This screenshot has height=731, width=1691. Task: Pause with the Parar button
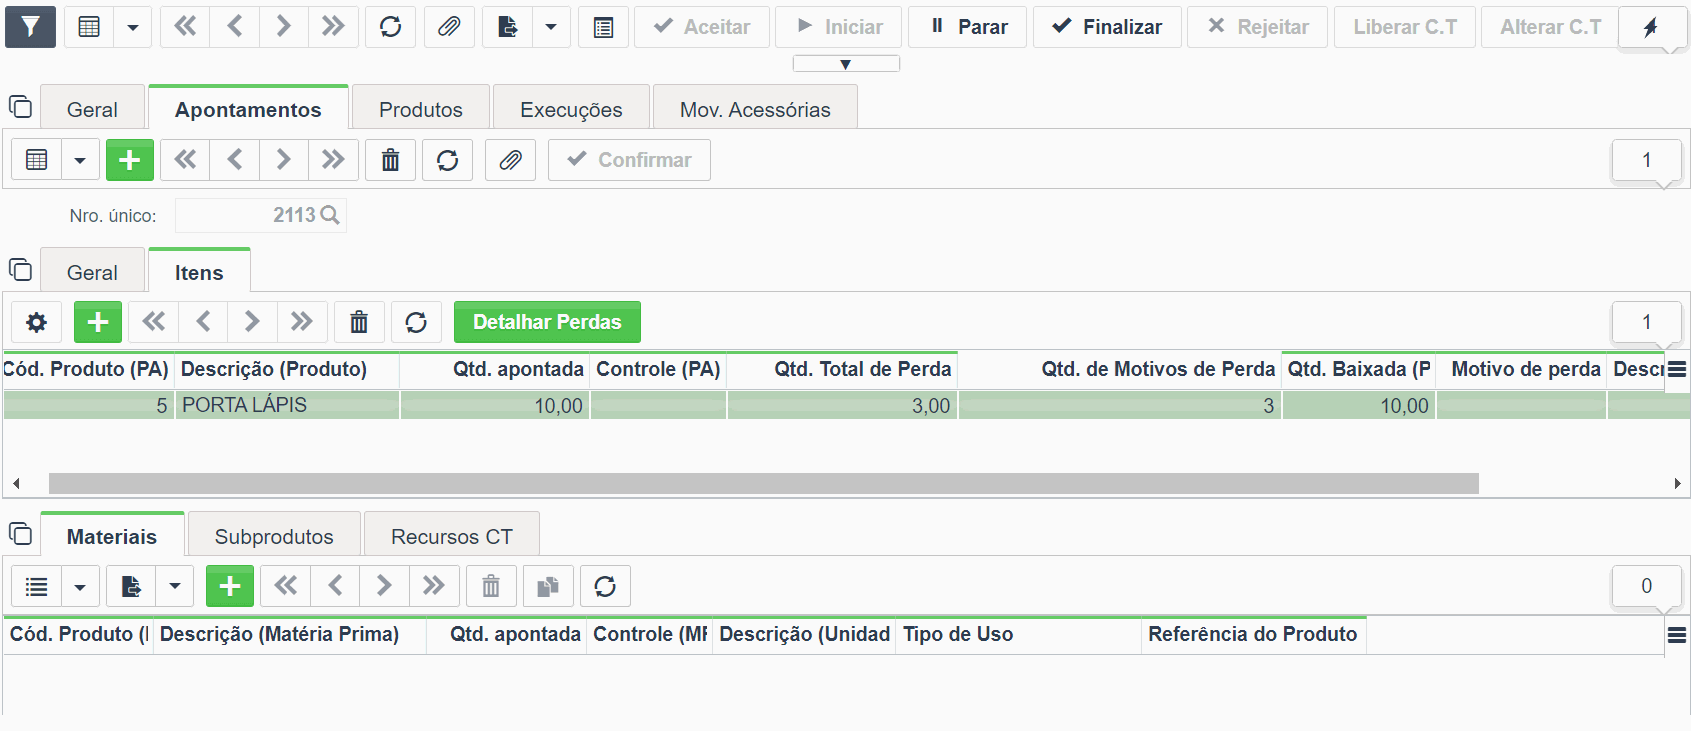pos(968,27)
